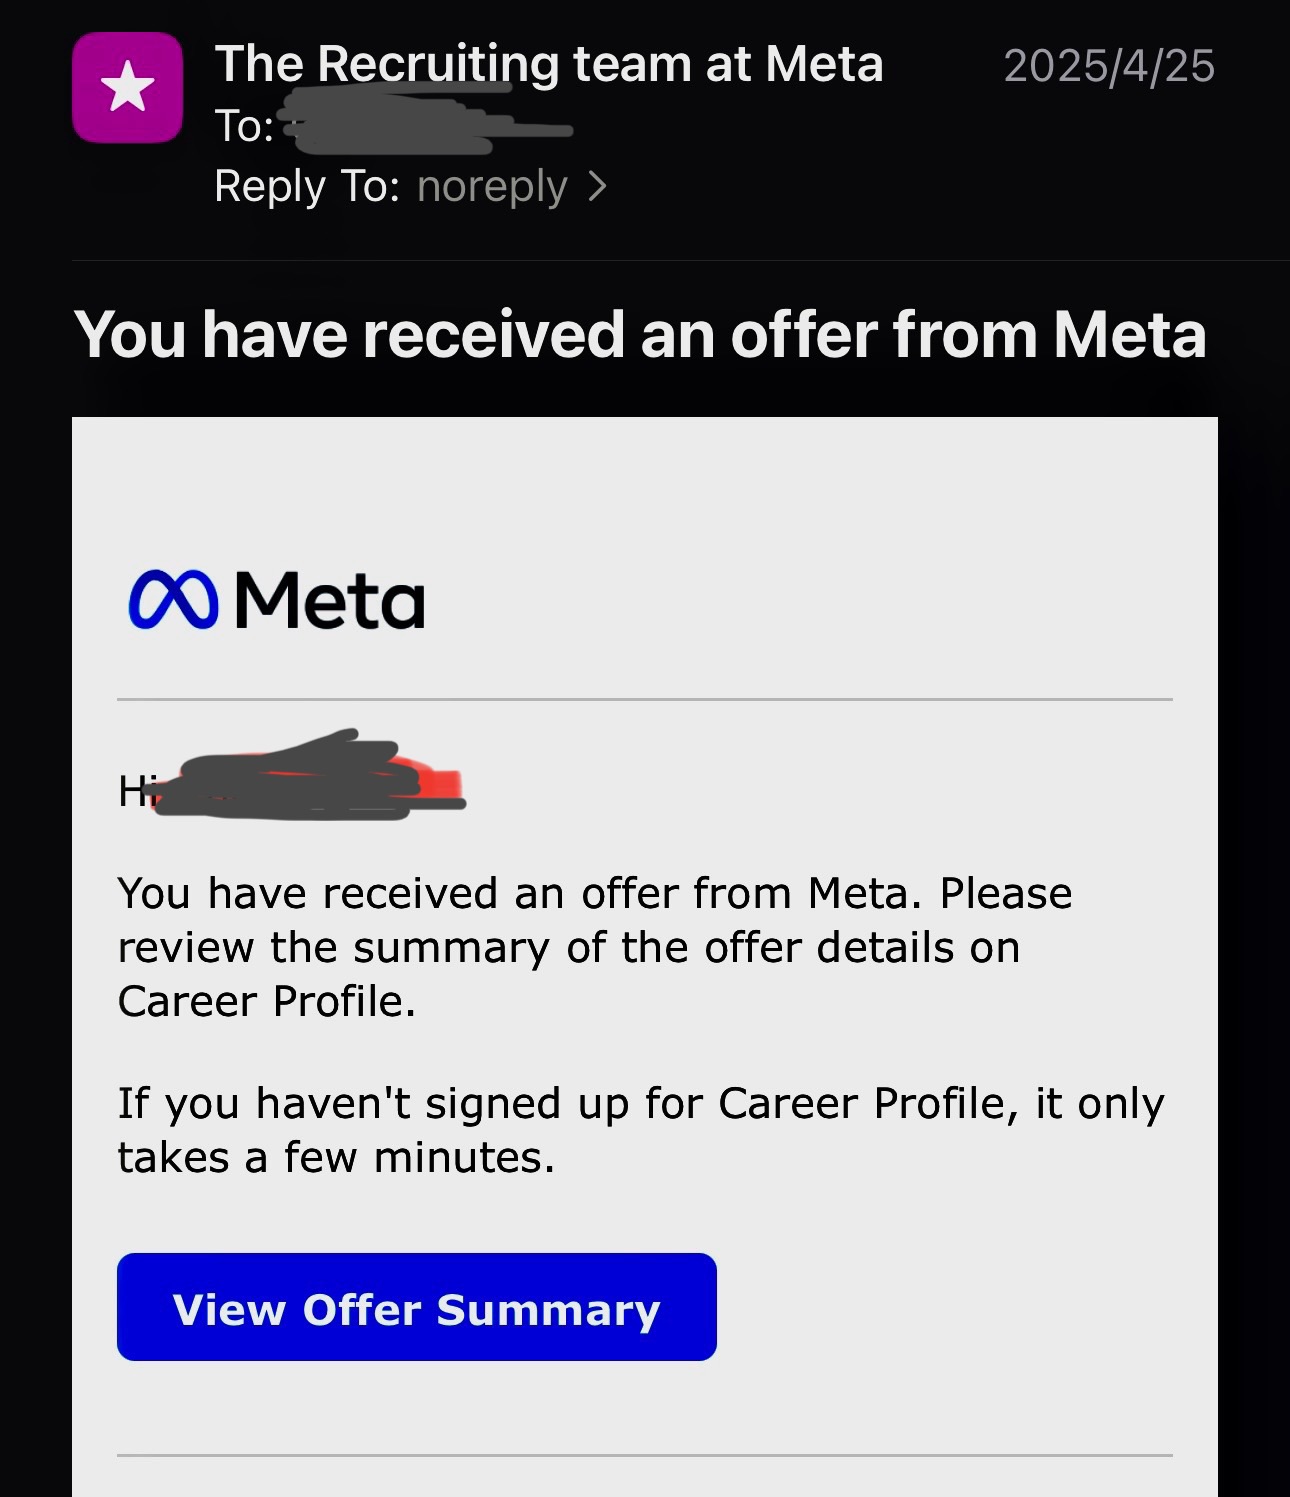The image size is (1290, 1497).
Task: Open sender 'The Recruiting team at Meta'
Action: tap(549, 64)
